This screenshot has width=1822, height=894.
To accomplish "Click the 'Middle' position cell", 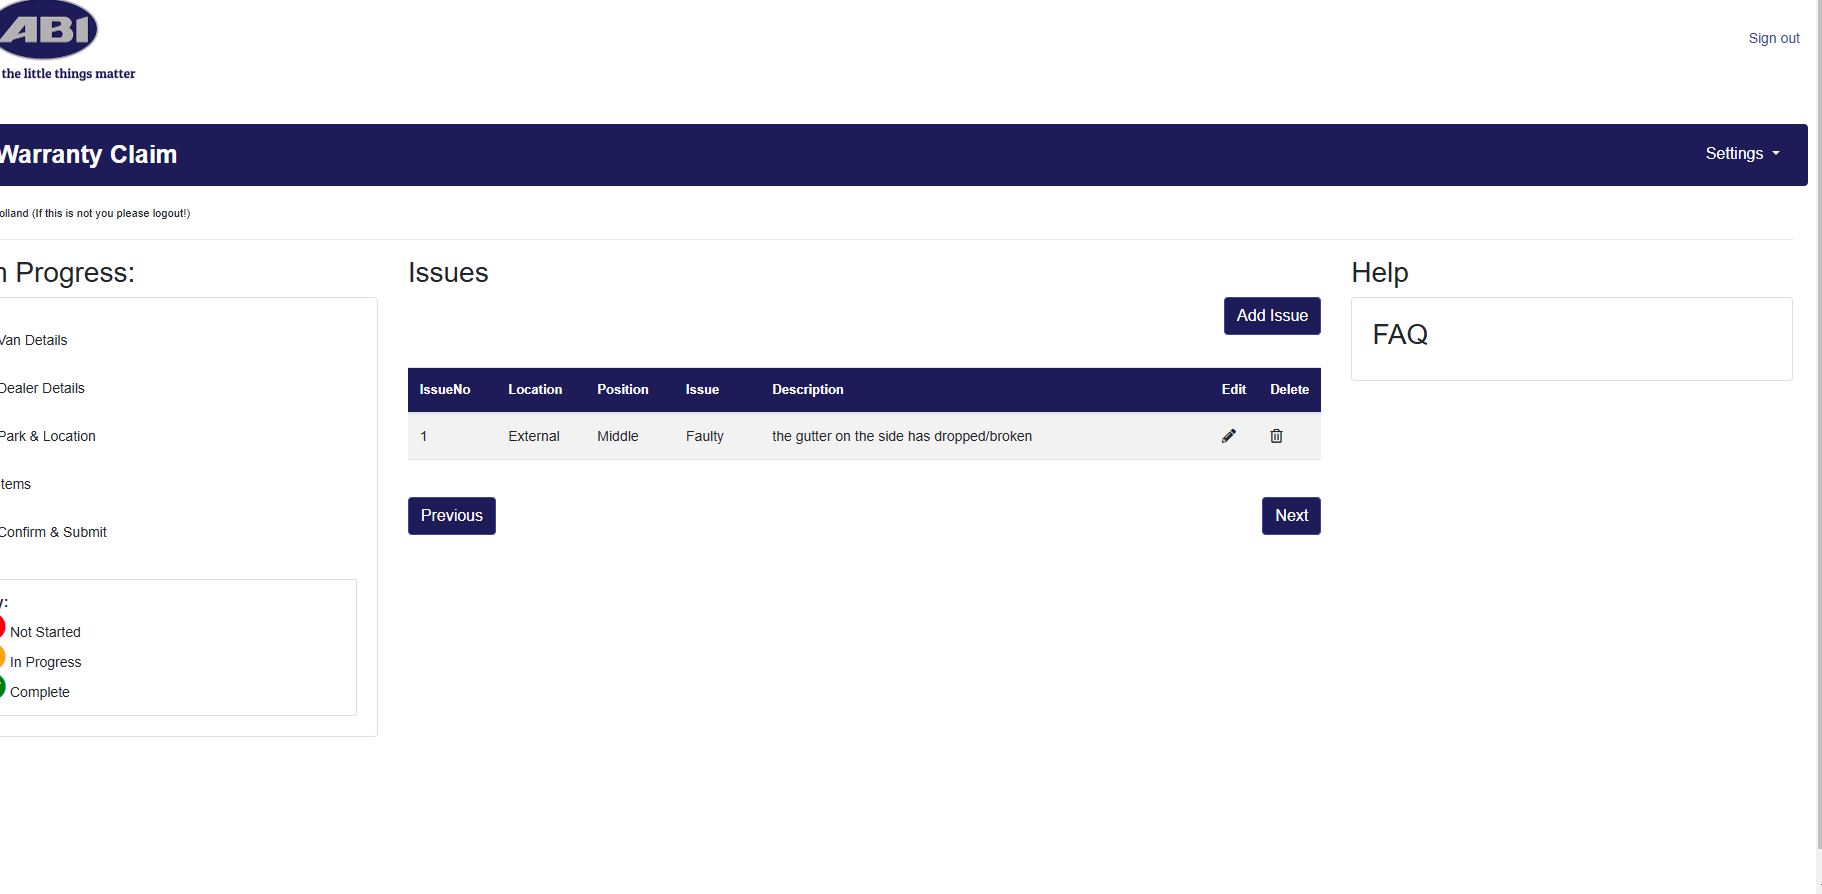I will (618, 436).
